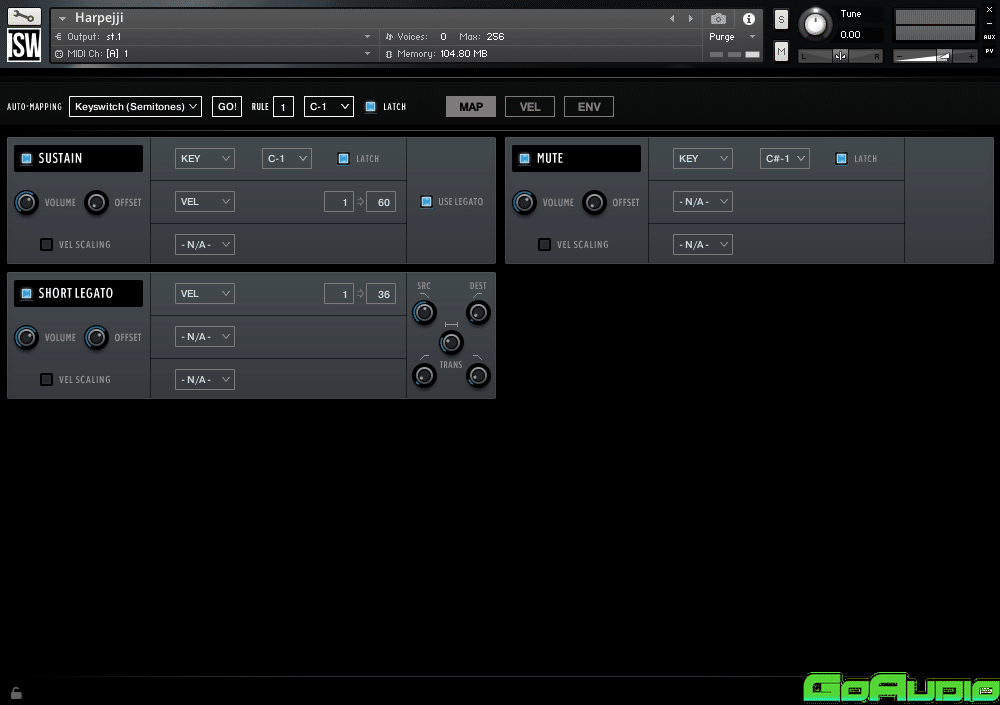Click the Tune knob
Image resolution: width=1000 pixels, height=705 pixels.
tap(816, 23)
